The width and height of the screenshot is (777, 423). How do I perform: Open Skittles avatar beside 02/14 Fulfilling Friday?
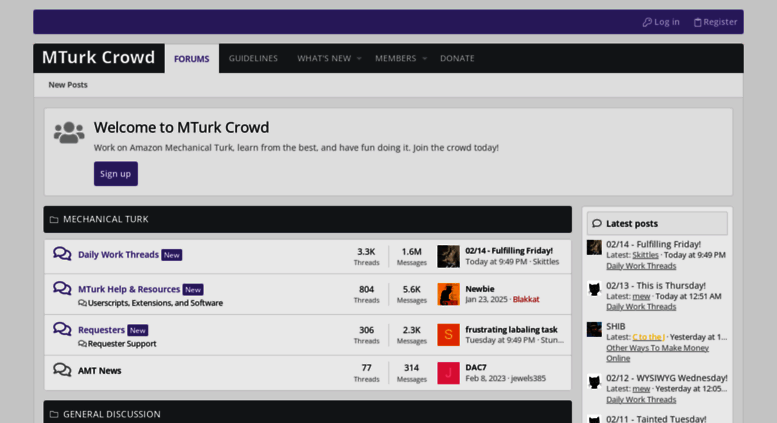(x=448, y=256)
